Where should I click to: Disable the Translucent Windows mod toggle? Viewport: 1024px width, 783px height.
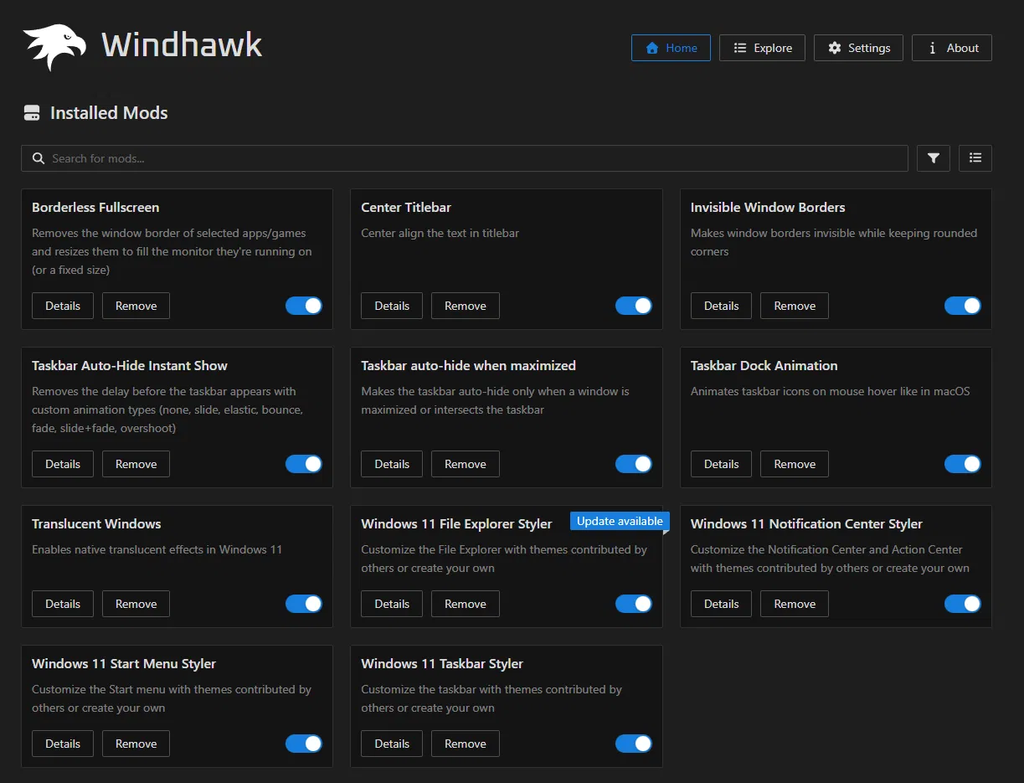click(304, 603)
